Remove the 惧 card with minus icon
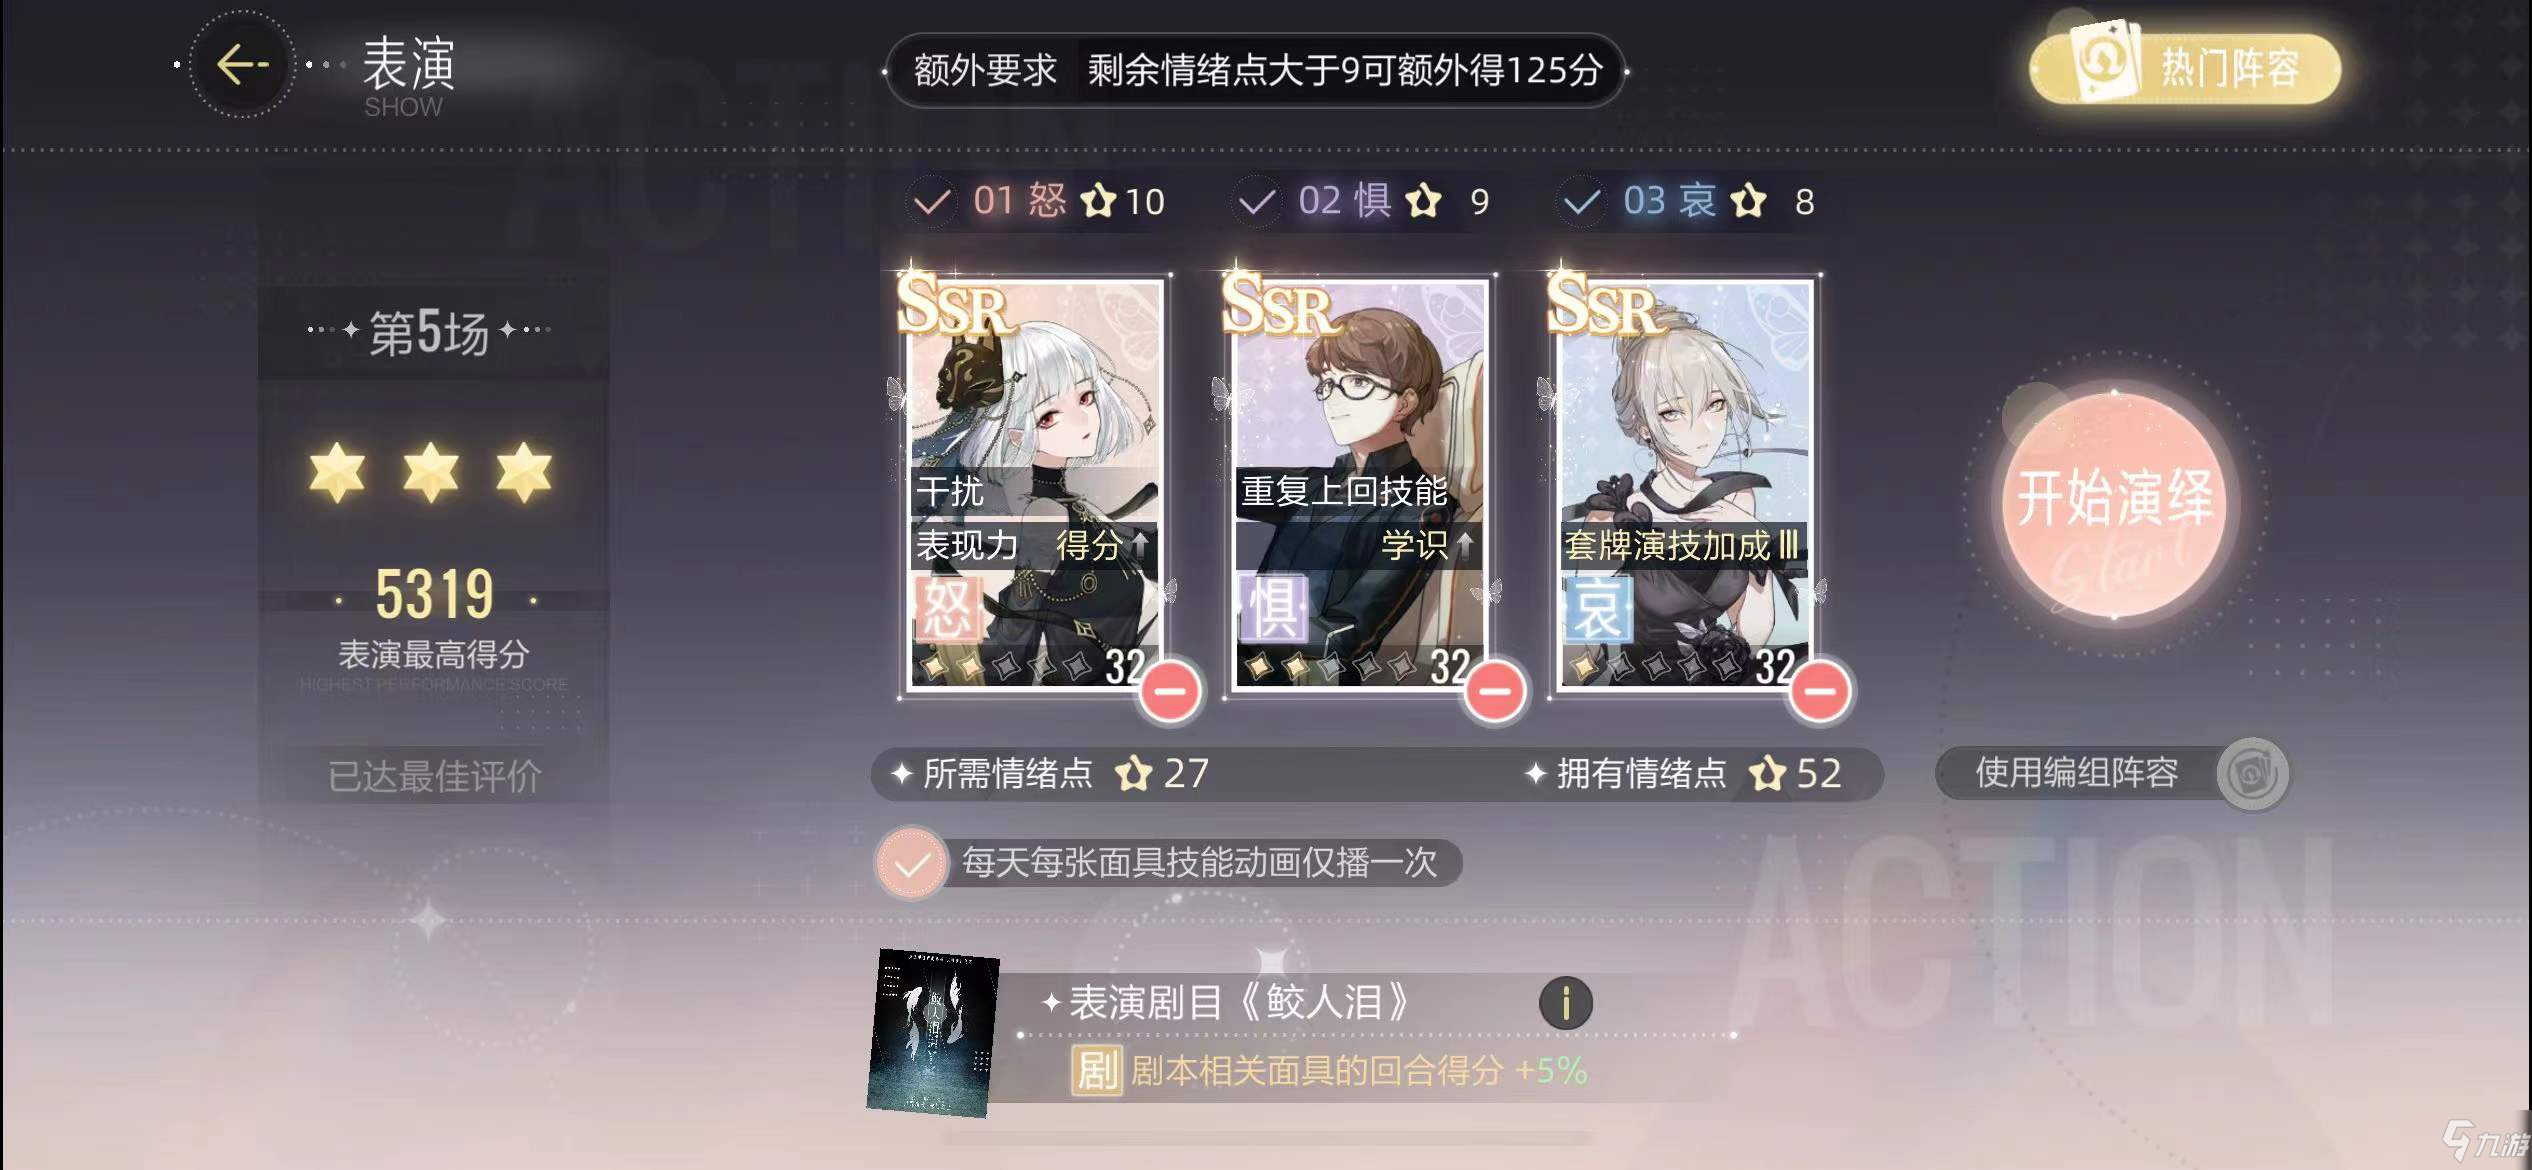This screenshot has width=2532, height=1170. 1494,691
